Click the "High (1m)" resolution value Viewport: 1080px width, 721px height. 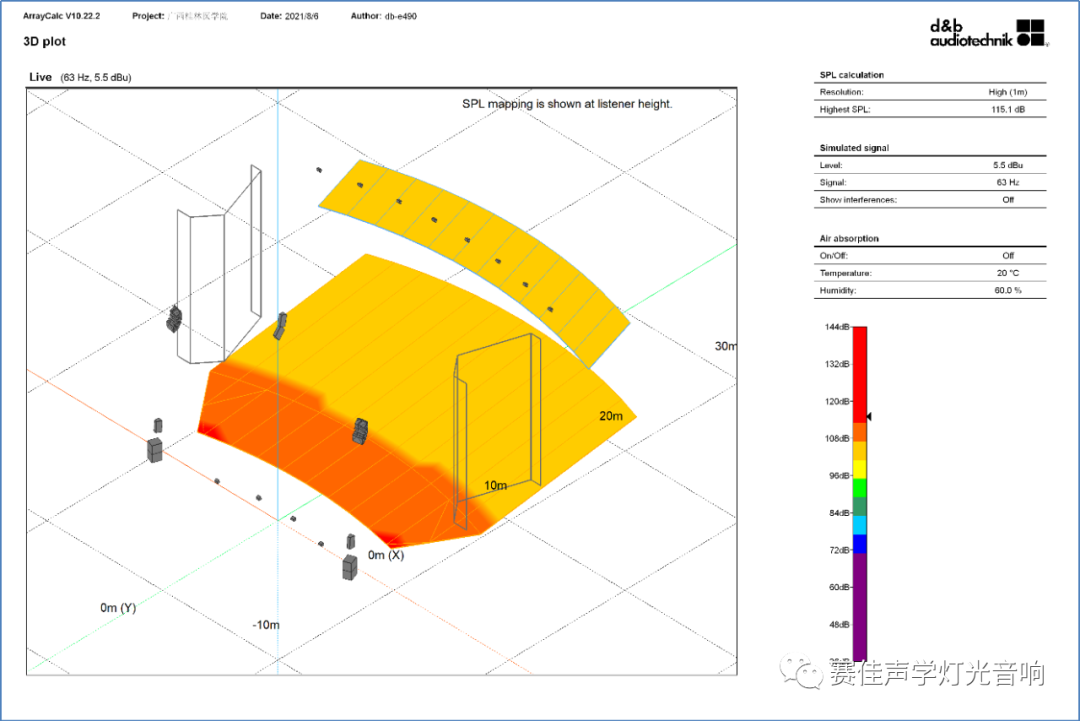(x=1008, y=92)
